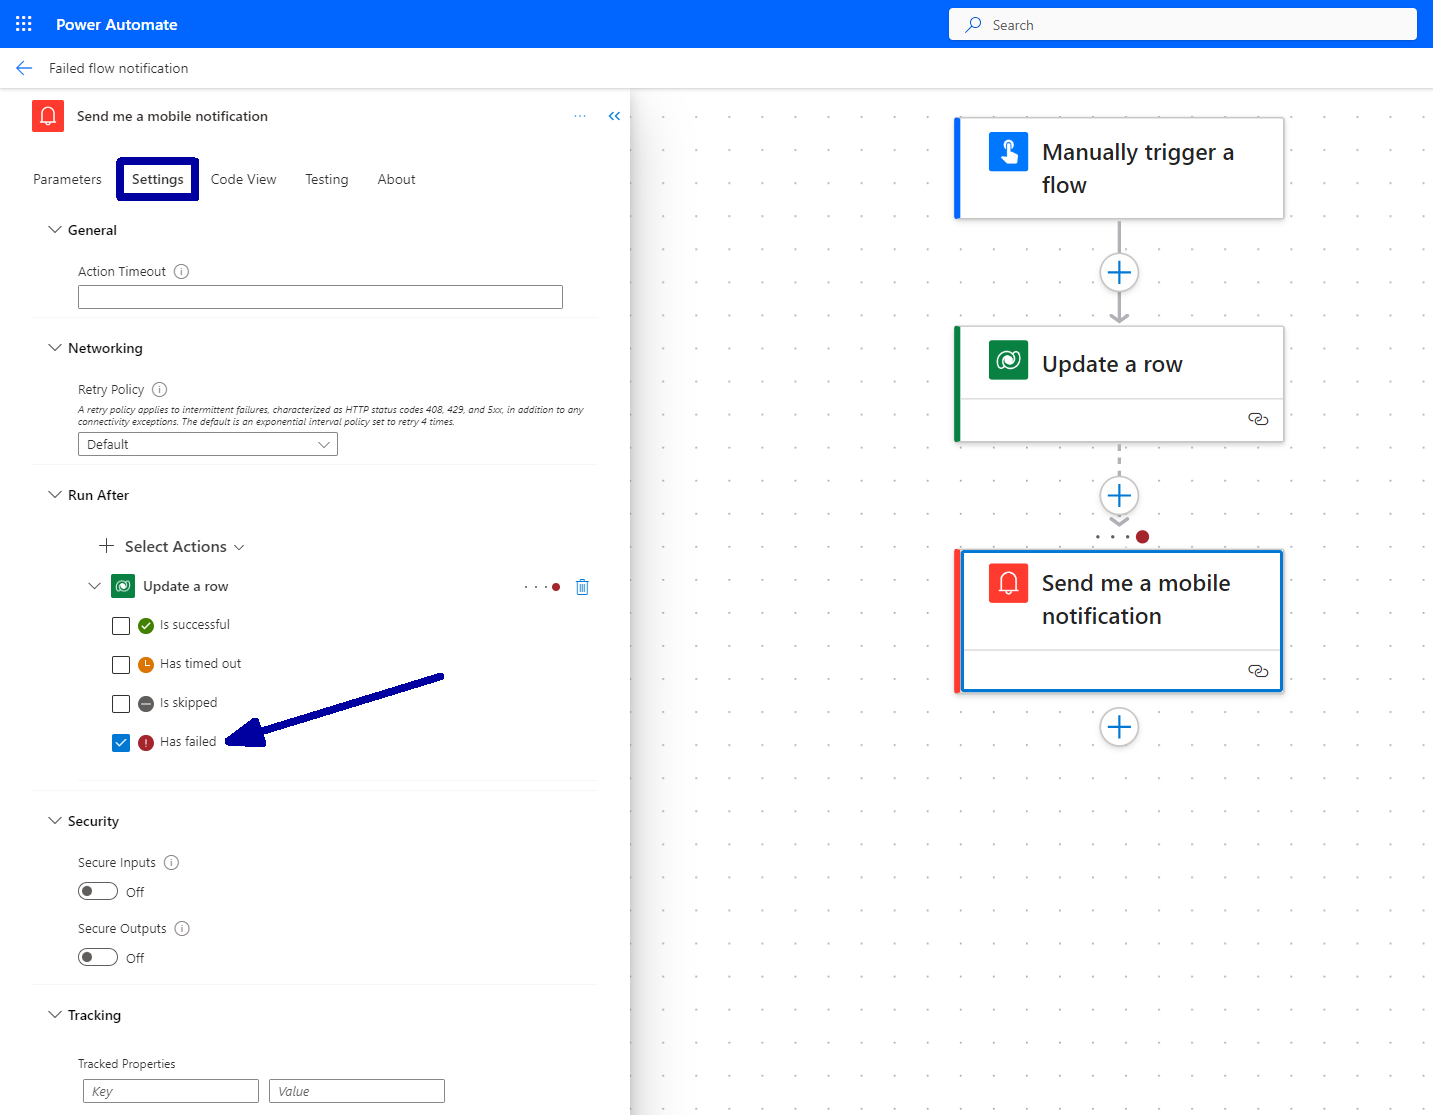Viewport: 1433px width, 1115px height.
Task: Click the Action Timeout info icon
Action: coord(181,271)
